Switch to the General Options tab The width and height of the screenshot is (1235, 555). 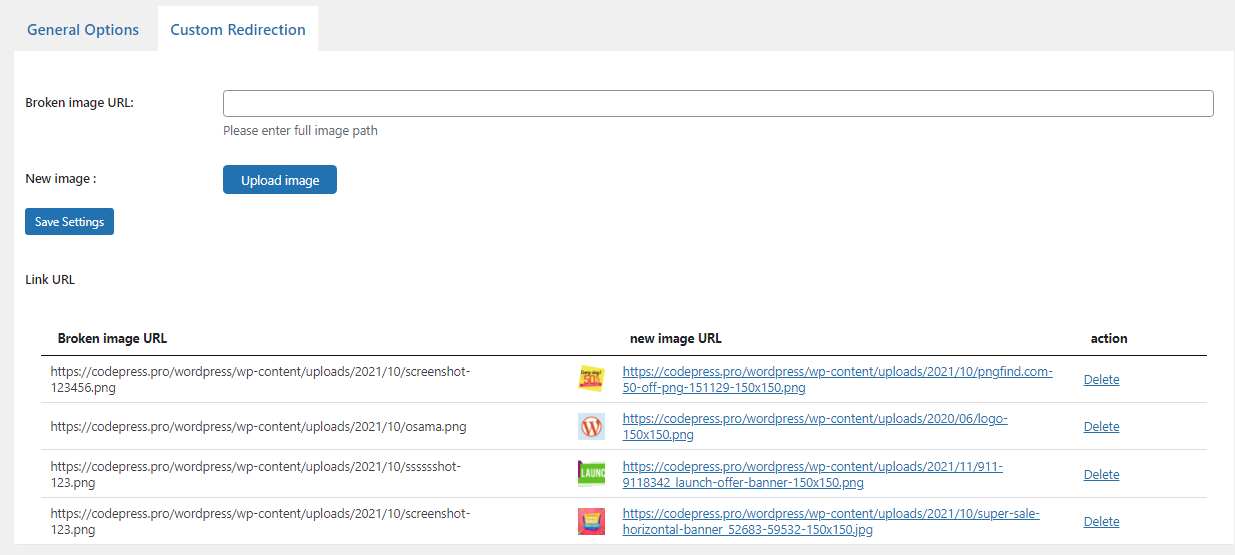coord(83,30)
